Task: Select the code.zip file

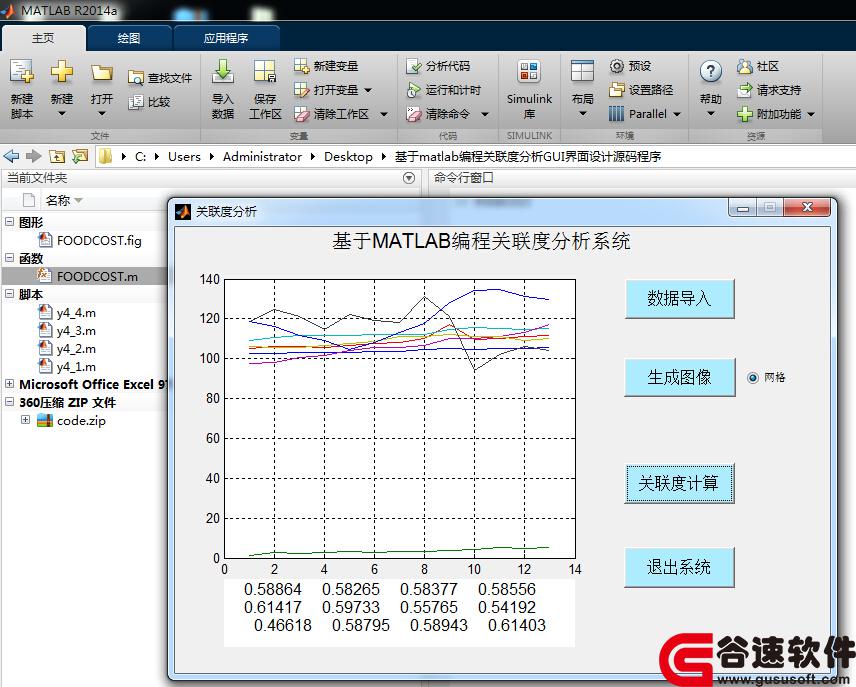Action: point(81,421)
